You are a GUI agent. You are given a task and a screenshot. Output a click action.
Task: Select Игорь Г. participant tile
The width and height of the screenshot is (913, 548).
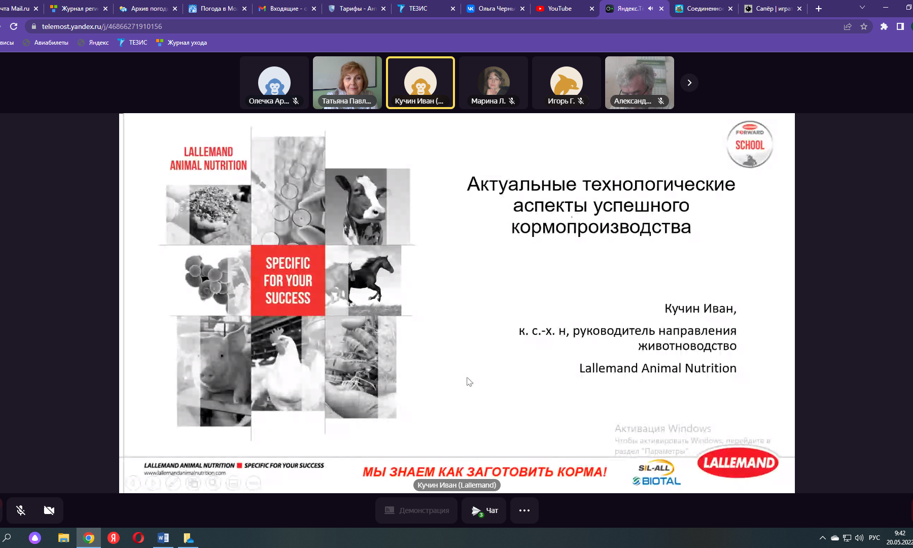click(x=566, y=83)
